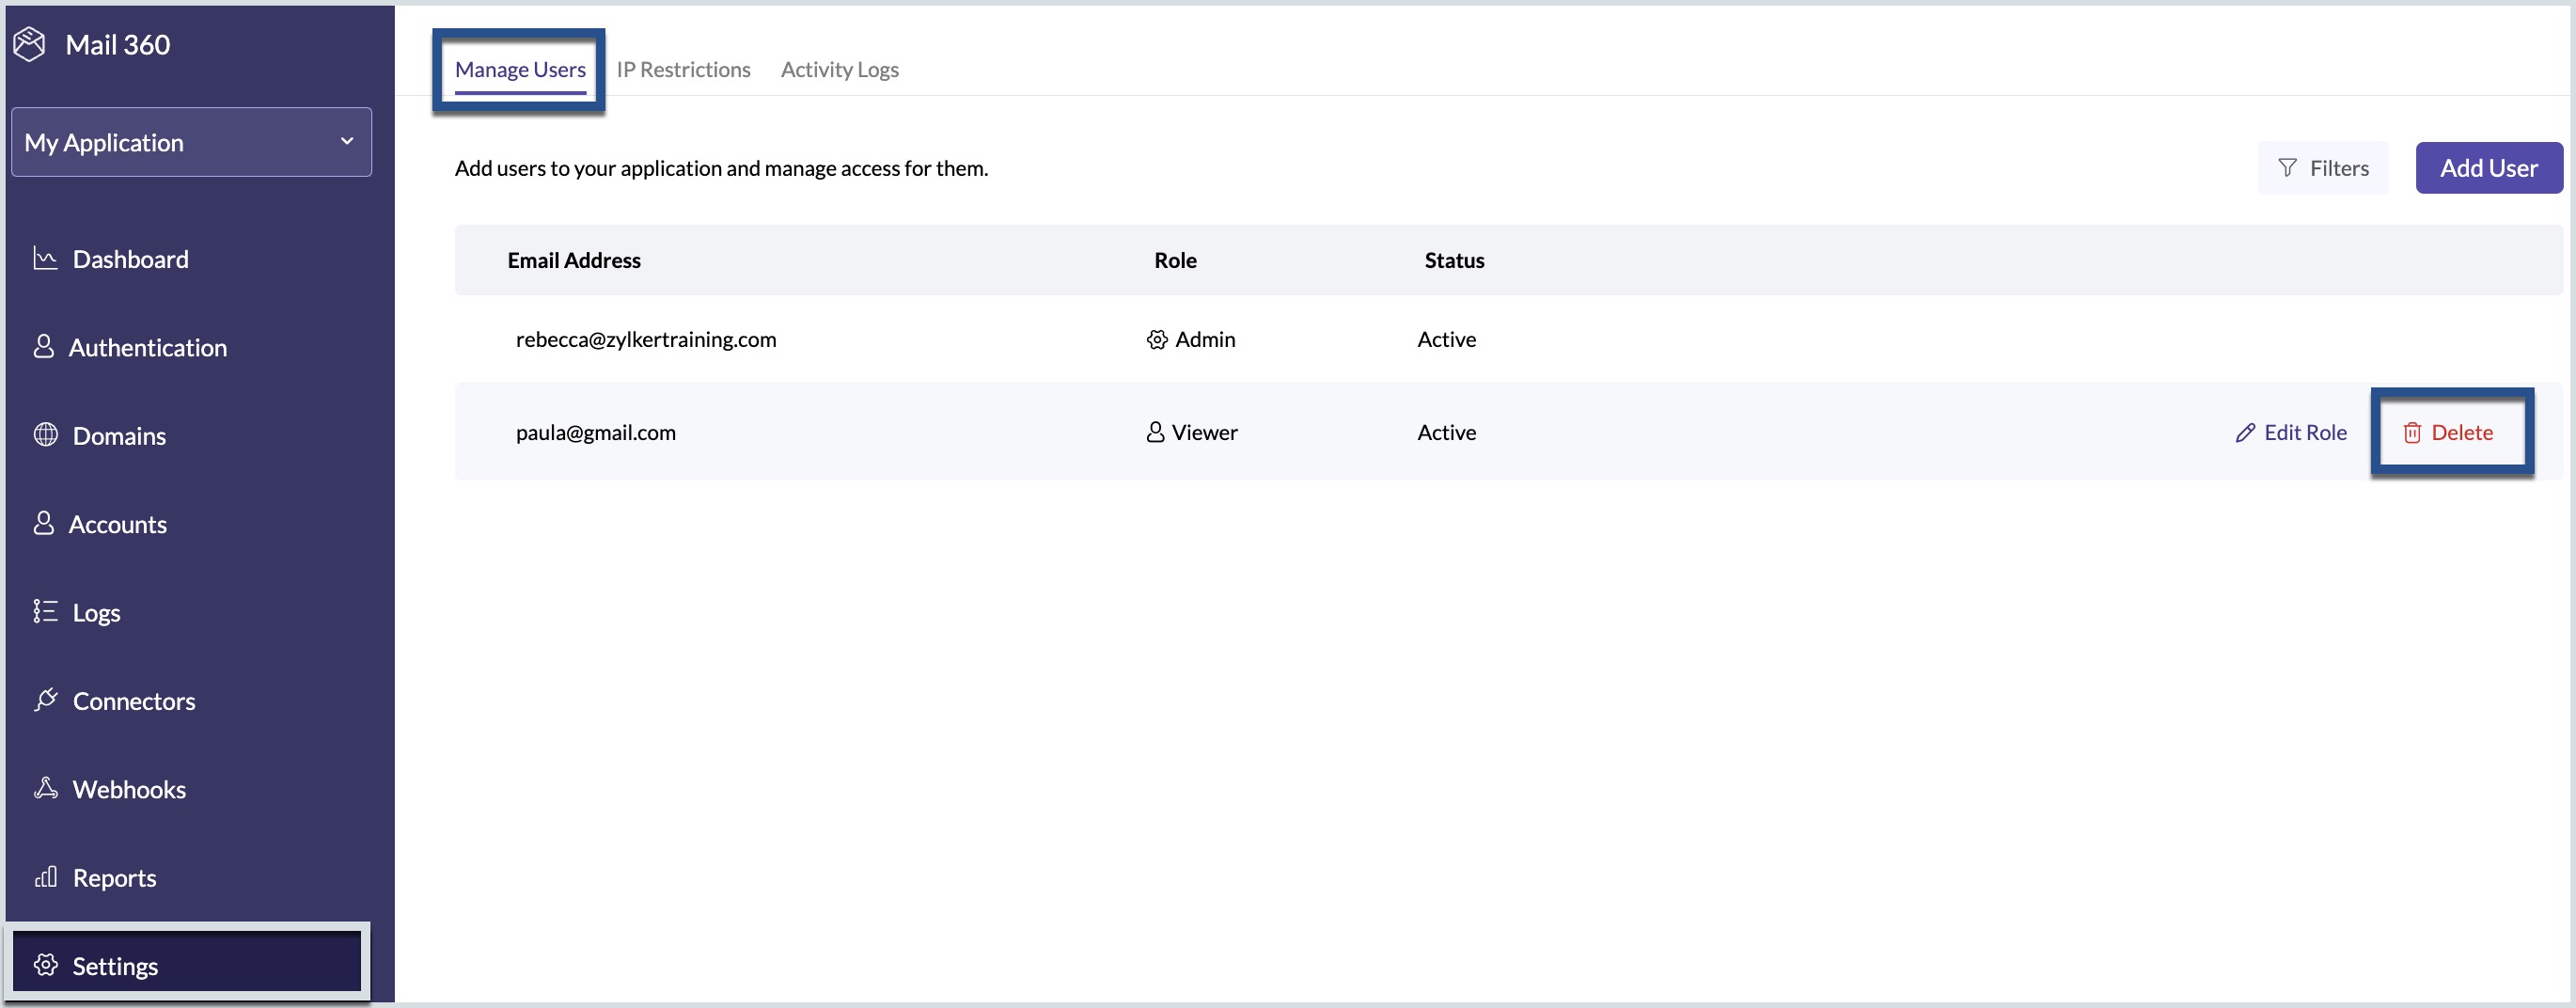The image size is (2576, 1008).
Task: Click the Webhooks icon
Action: click(45, 787)
